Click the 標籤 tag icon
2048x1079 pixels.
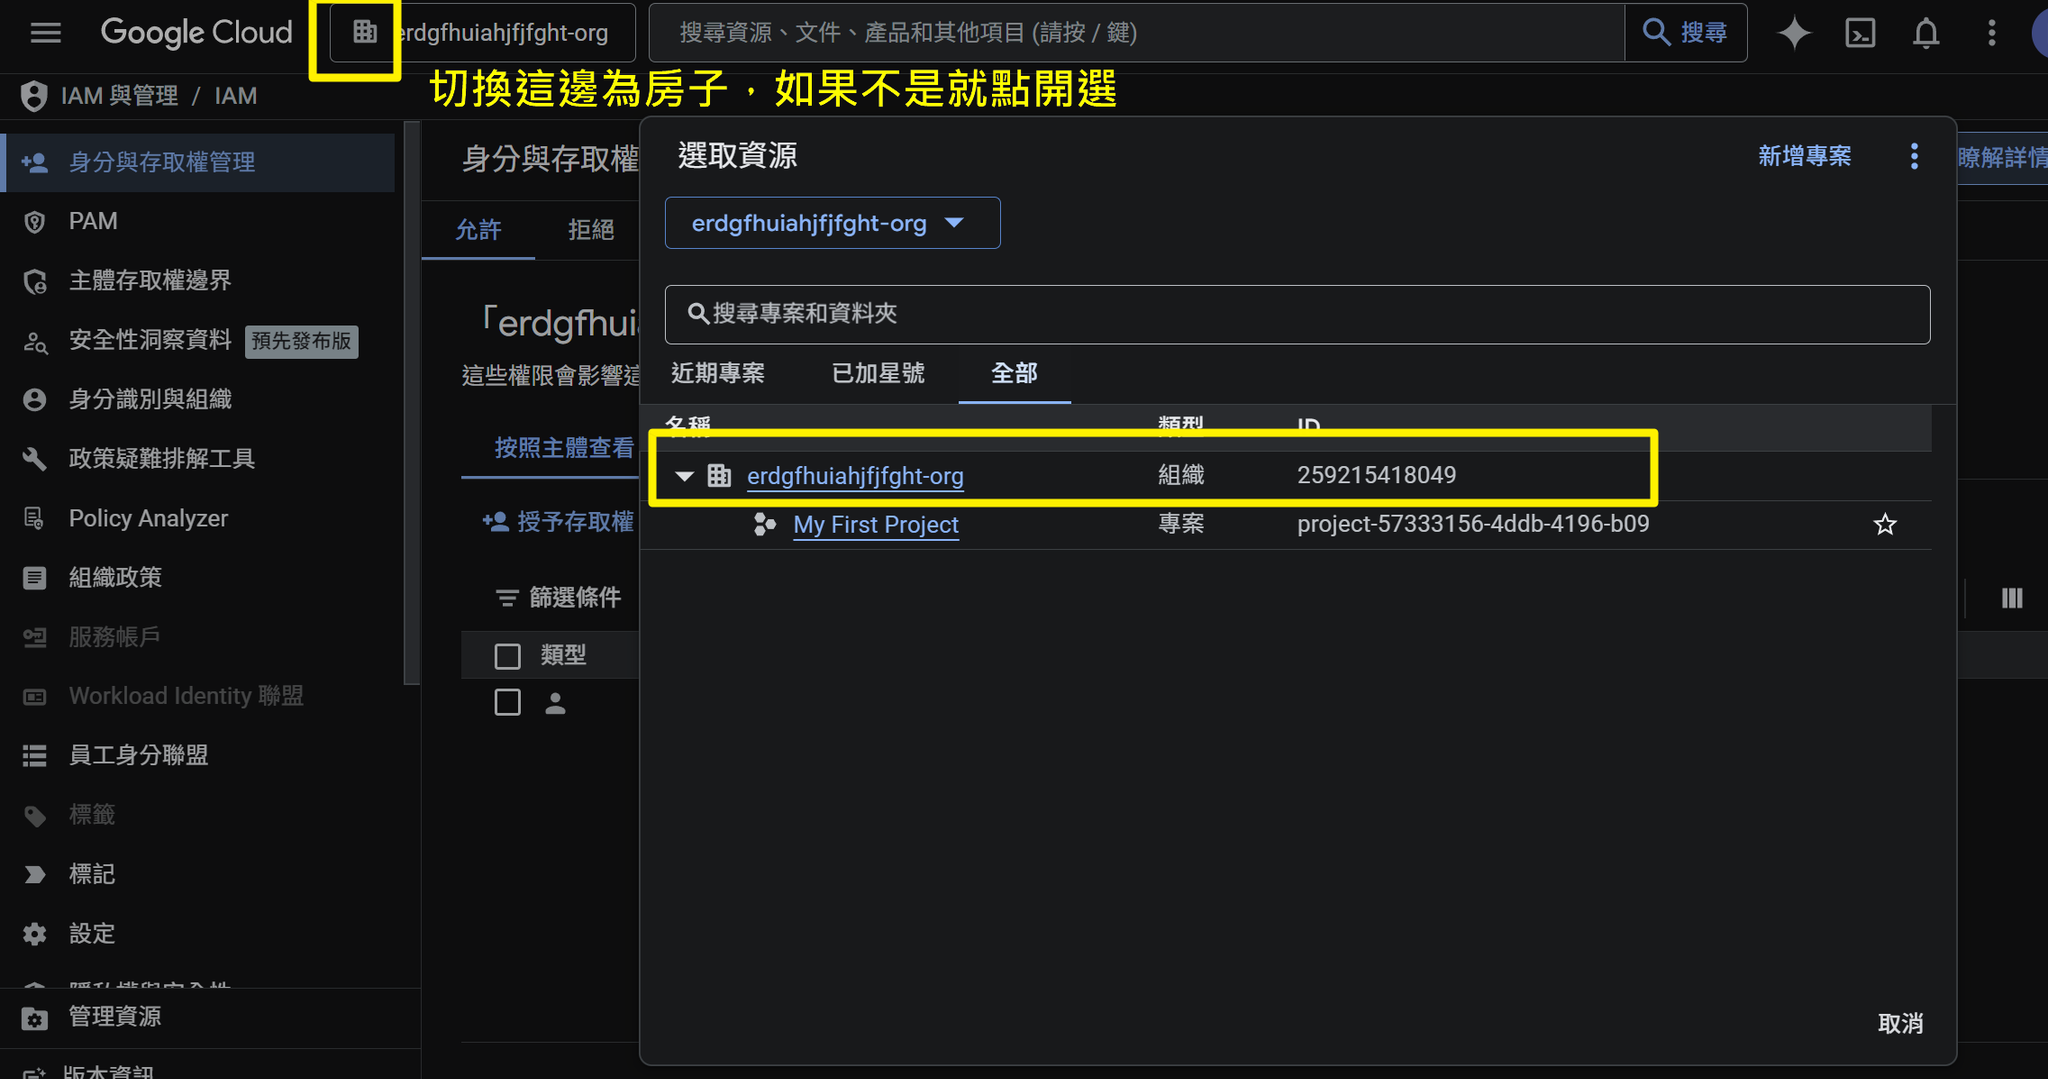[34, 815]
